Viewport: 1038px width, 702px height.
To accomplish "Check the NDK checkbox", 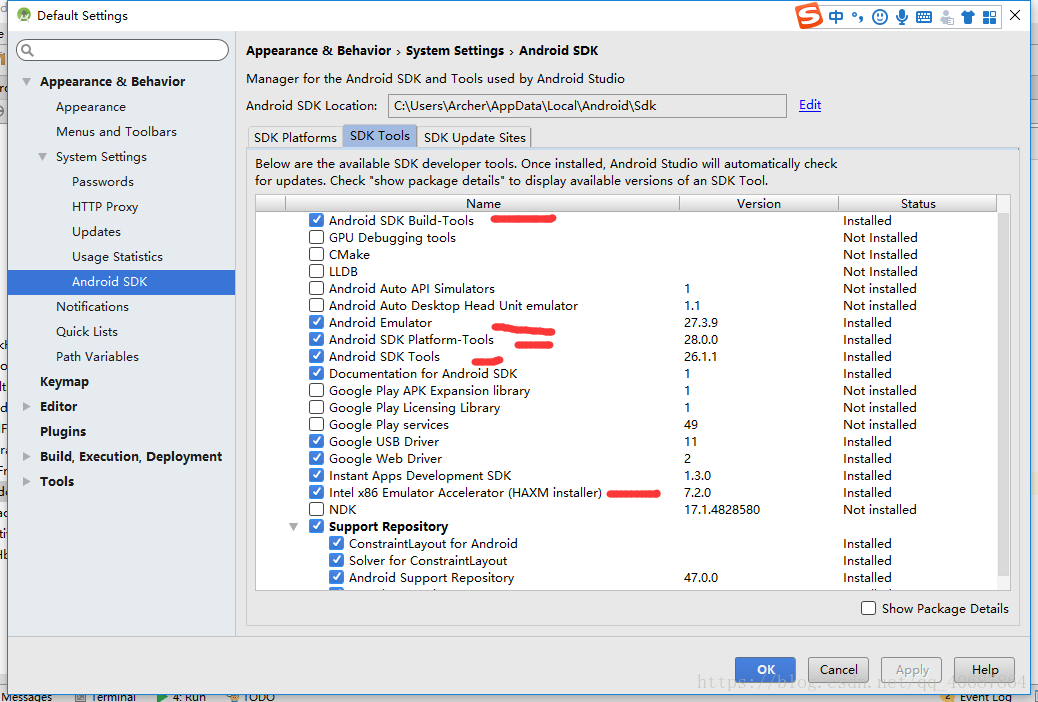I will coord(316,509).
